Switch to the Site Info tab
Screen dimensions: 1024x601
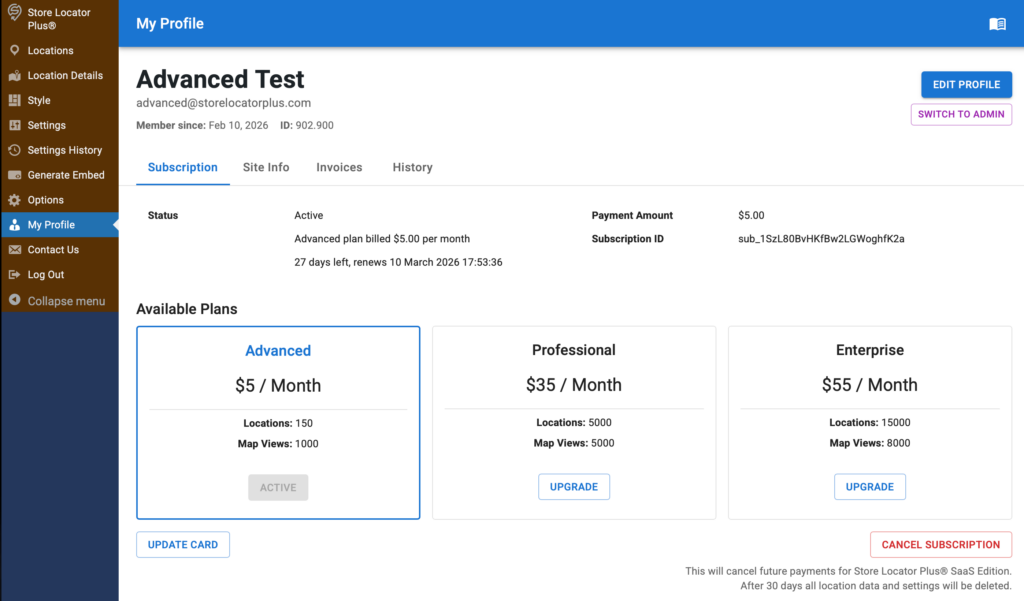click(266, 167)
